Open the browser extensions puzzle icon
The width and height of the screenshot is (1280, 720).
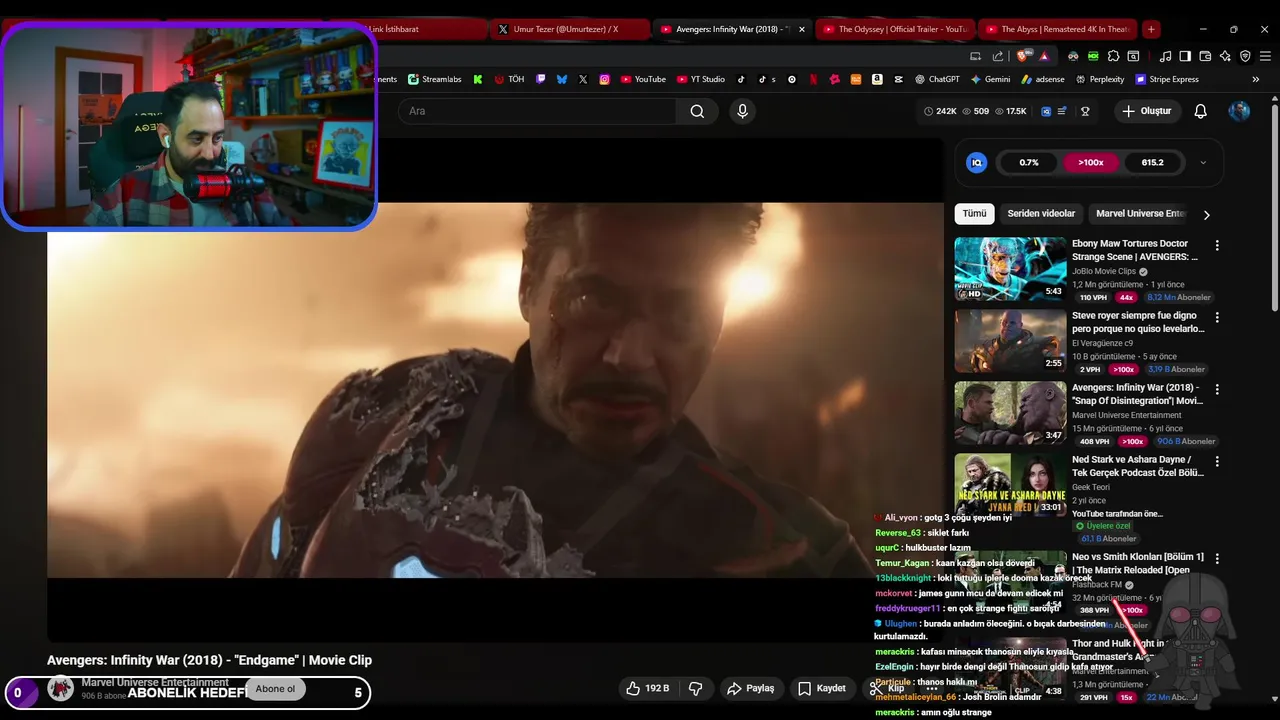click(1113, 56)
